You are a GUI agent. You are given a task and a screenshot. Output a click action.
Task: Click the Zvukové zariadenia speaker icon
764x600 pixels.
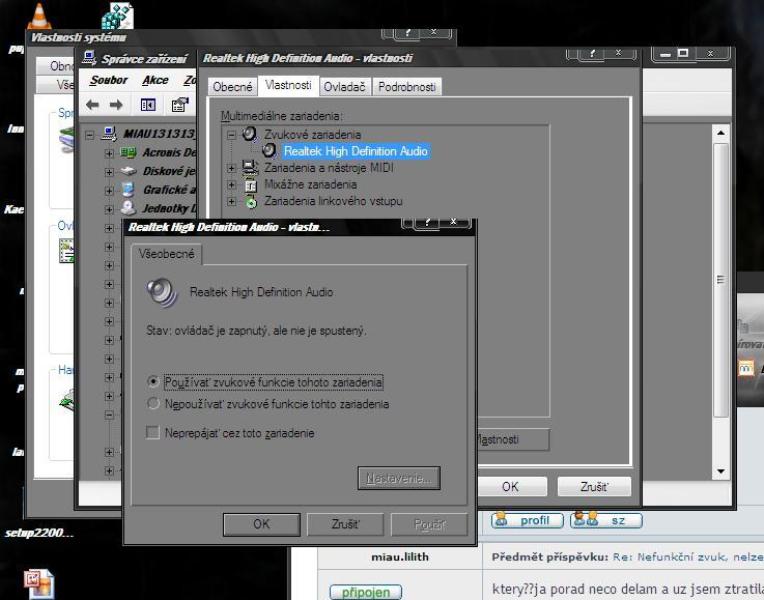pyautogui.click(x=249, y=134)
